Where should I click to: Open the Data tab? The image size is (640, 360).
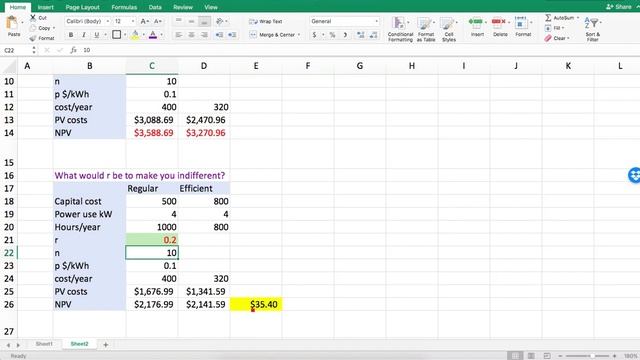[x=155, y=7]
